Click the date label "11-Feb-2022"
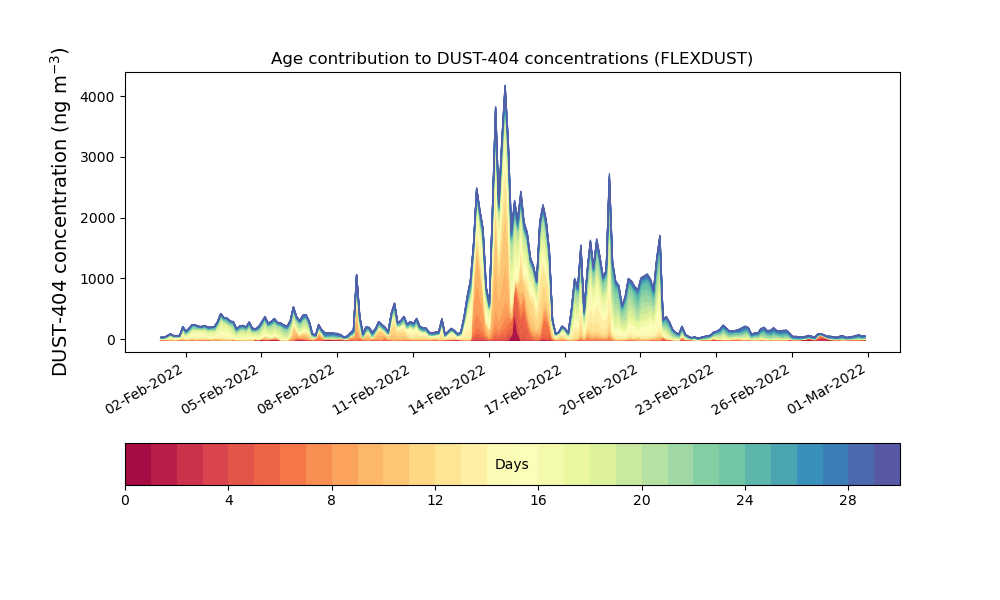Viewport: 1000px width, 600px height. (x=371, y=390)
